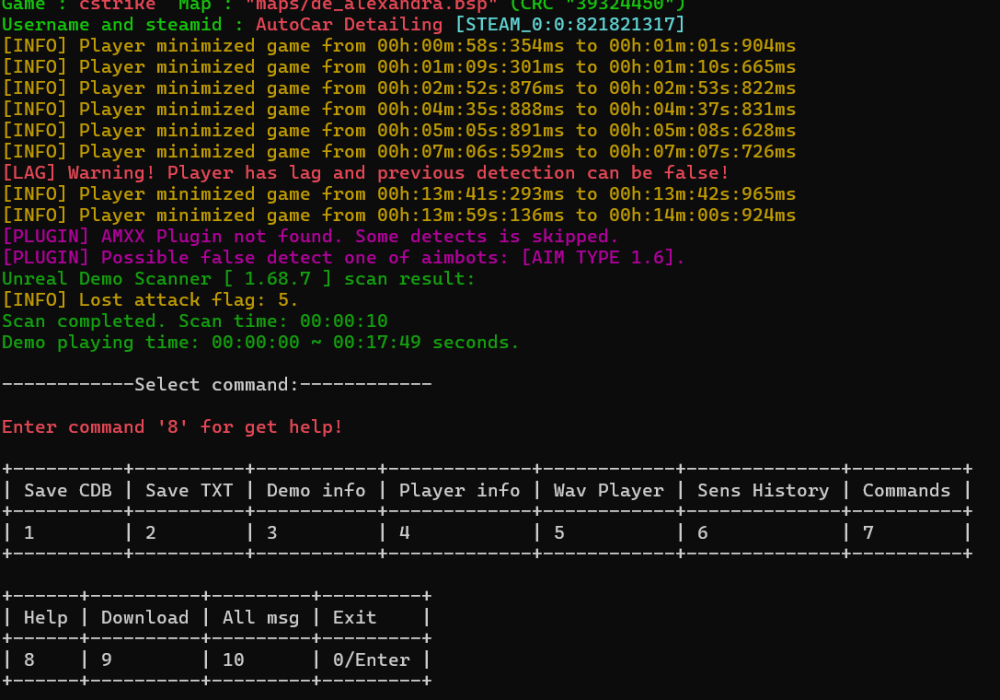The width and height of the screenshot is (1000, 700).
Task: Click the steamid [STEAM_0:0:821821317]
Action: pyautogui.click(x=570, y=24)
